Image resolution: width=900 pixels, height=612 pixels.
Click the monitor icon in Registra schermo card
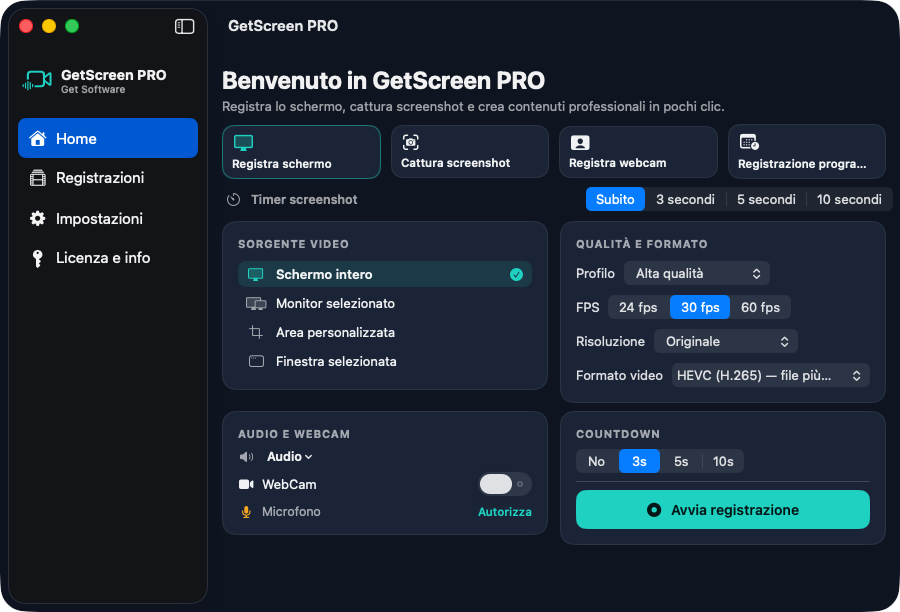tap(243, 142)
